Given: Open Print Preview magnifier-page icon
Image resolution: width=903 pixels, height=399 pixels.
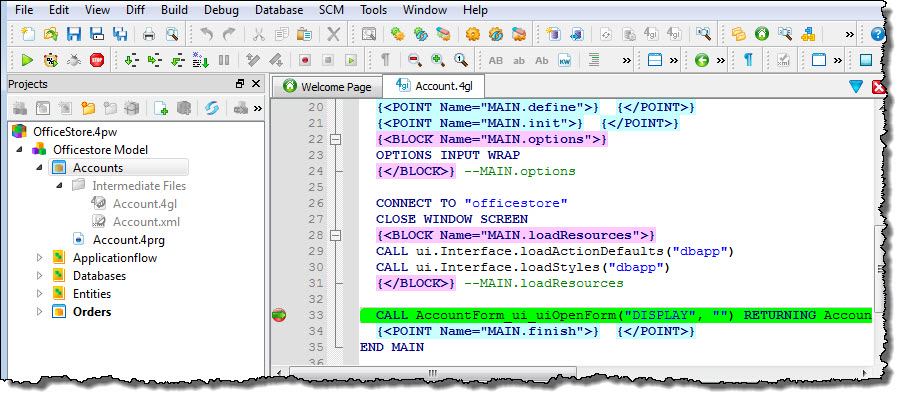Looking at the screenshot, I should coord(172,35).
